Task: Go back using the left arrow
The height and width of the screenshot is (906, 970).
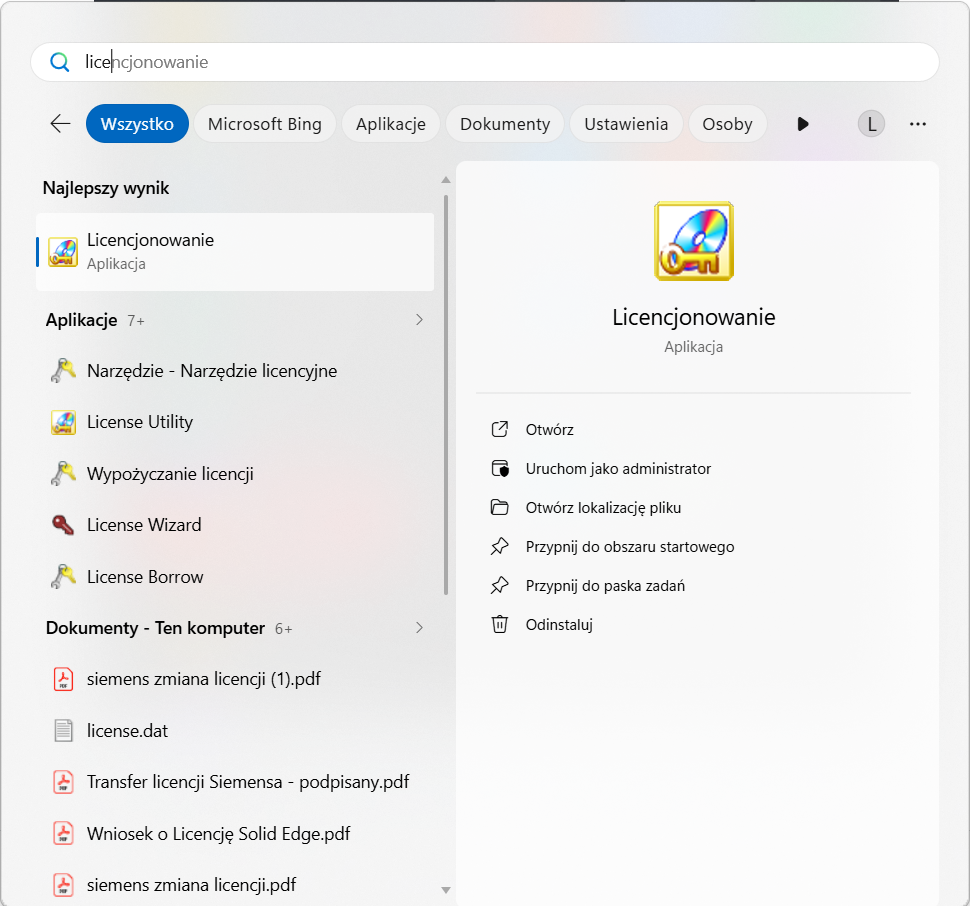Action: click(x=60, y=124)
